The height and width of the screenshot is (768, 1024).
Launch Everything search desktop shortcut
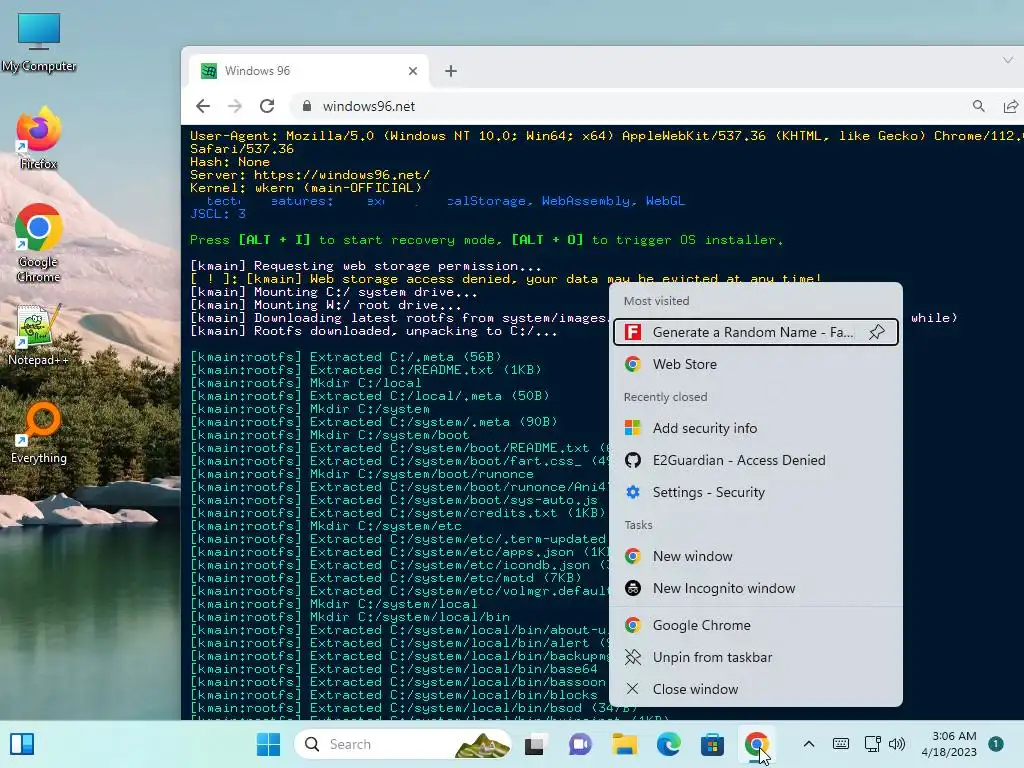click(x=39, y=433)
